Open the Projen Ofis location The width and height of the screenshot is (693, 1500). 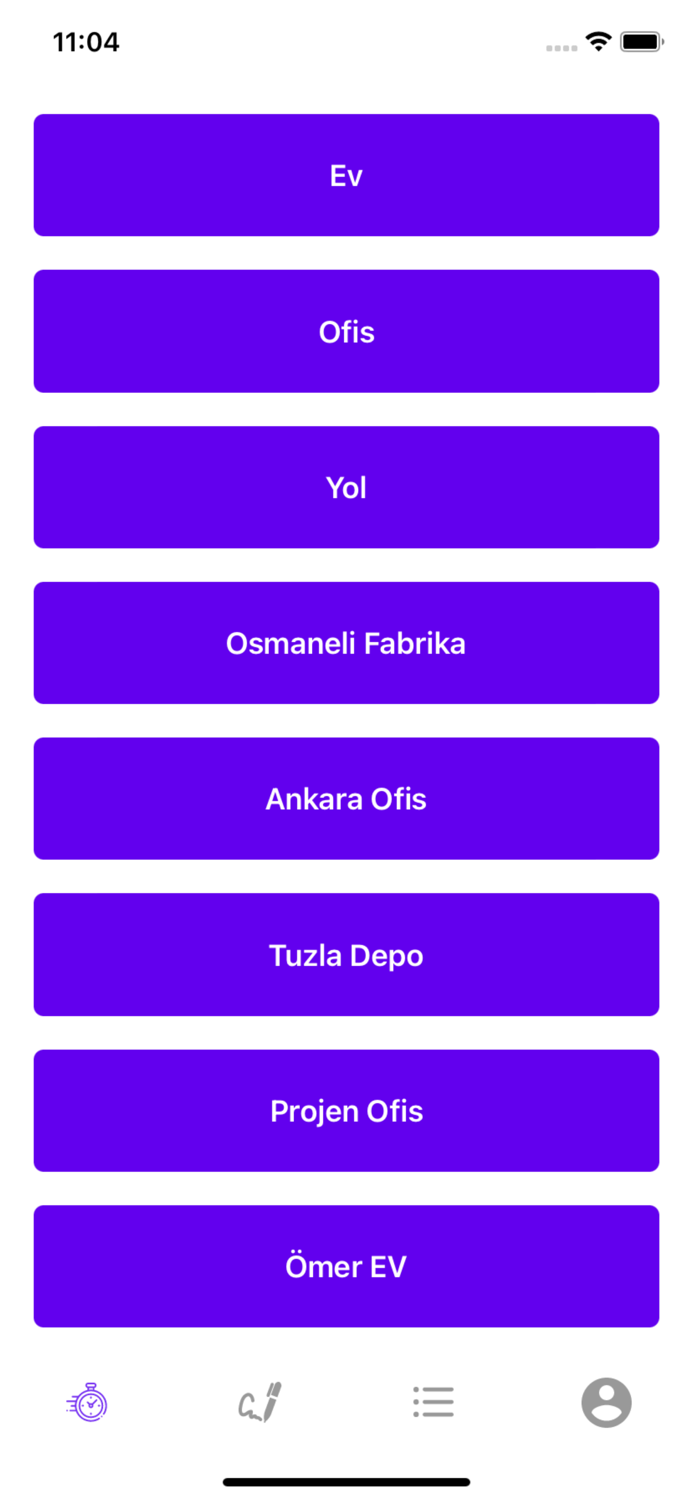346,1110
